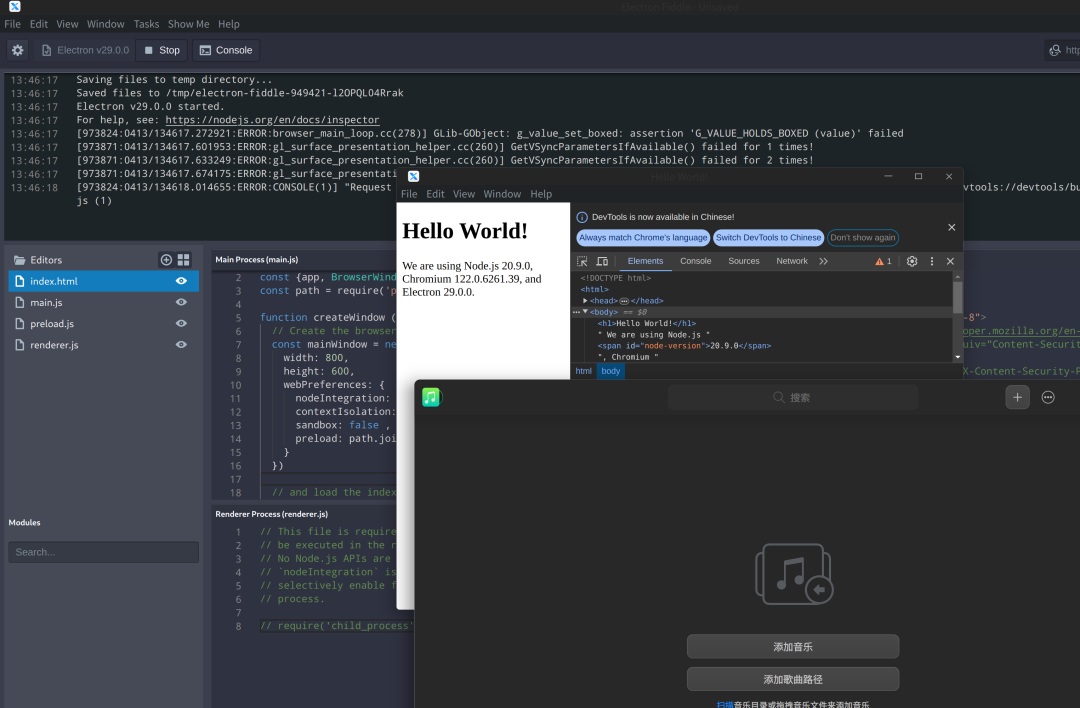Screen dimensions: 1080x708
Task: Open File menu in Electron Fiddle
Action: coord(12,24)
